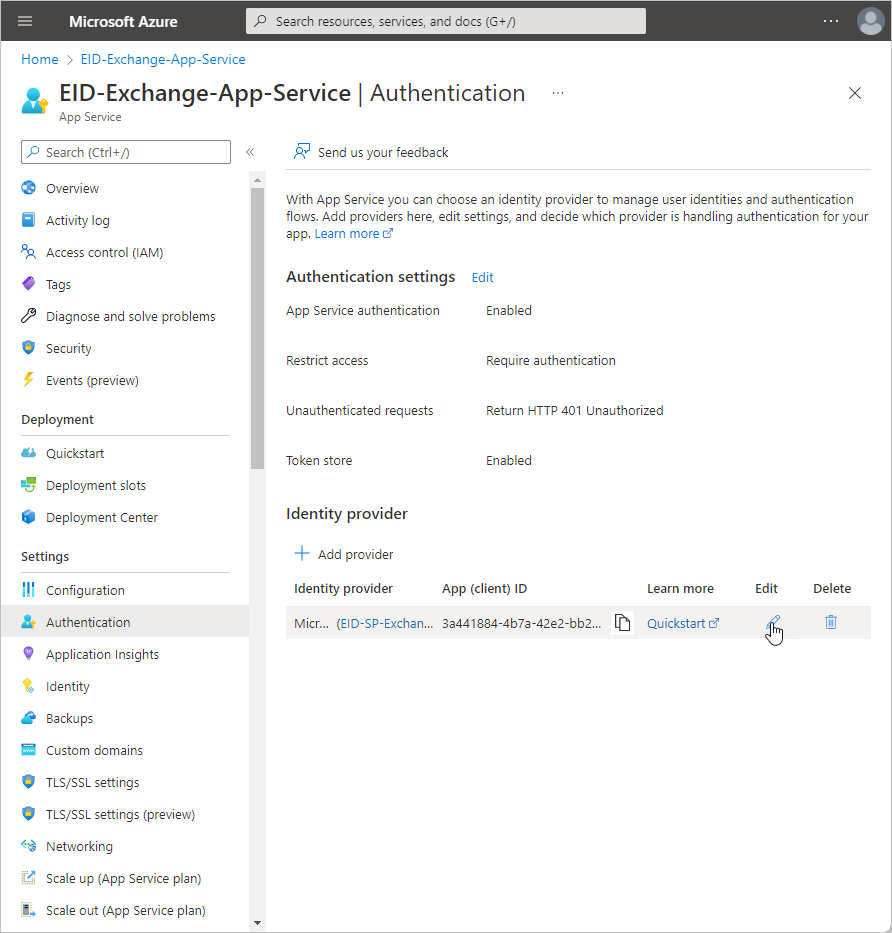
Task: Open Access control (IAM) menu item
Action: [104, 253]
